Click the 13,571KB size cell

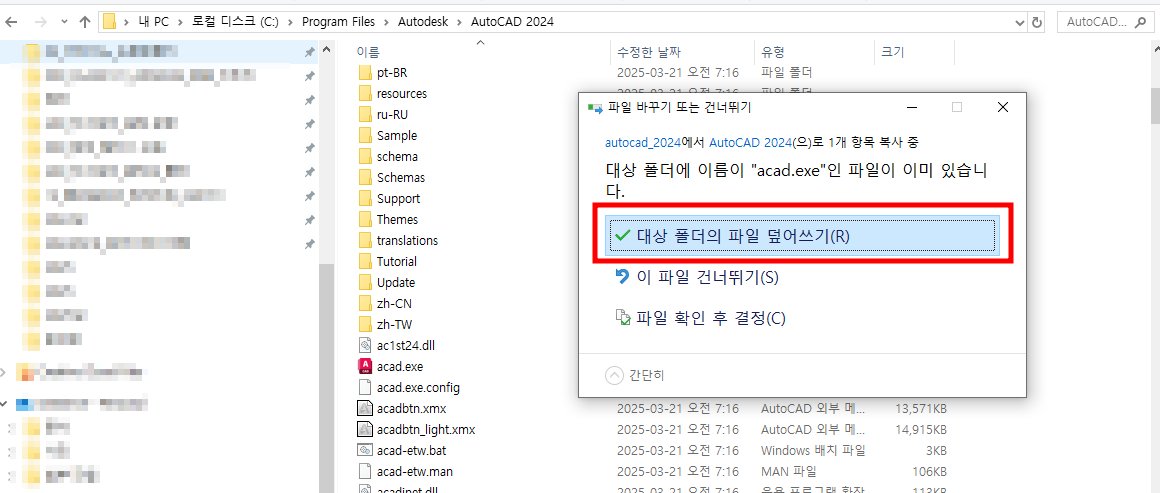pos(920,408)
